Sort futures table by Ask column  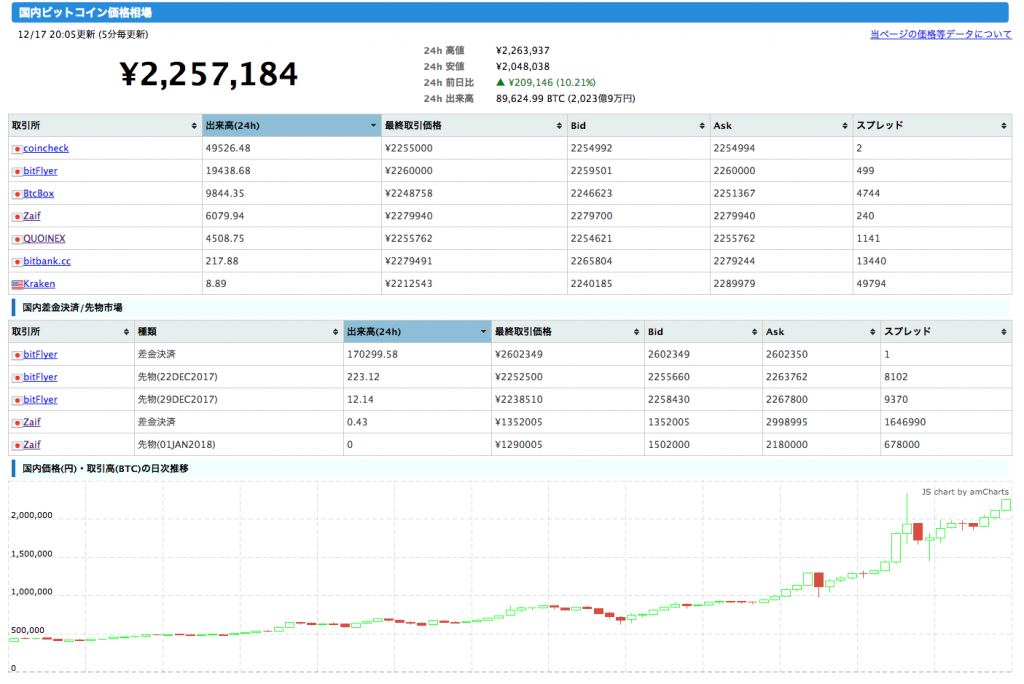822,332
